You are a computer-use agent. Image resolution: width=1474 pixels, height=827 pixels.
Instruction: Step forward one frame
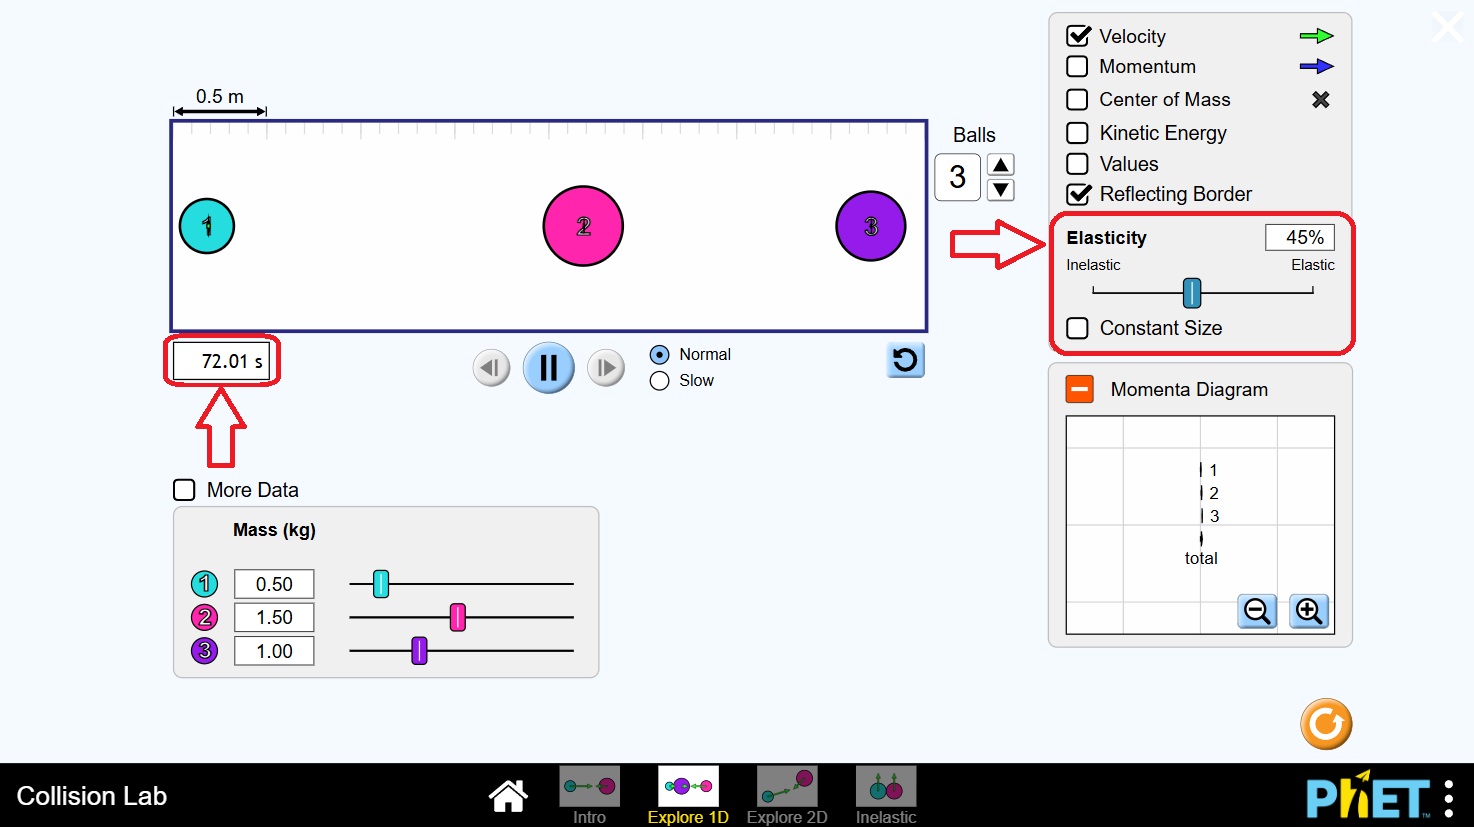point(606,368)
